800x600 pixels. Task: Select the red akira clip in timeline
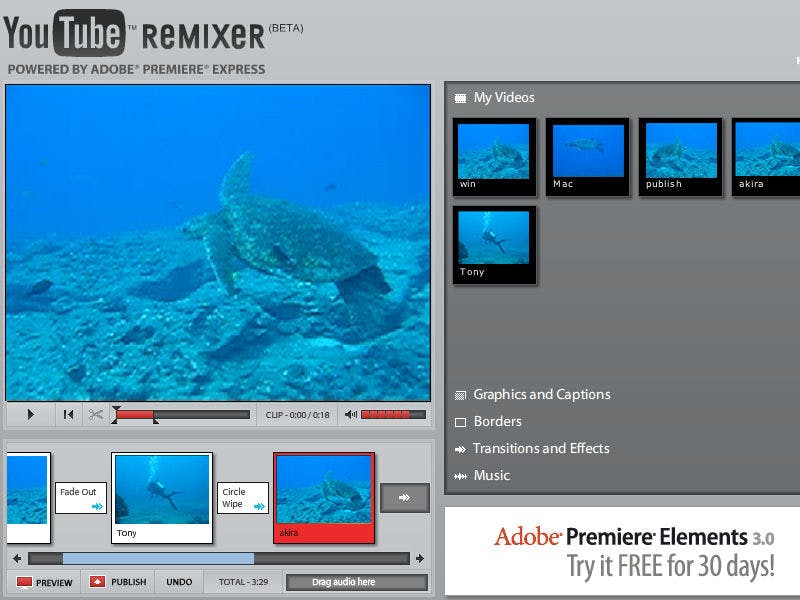coord(324,498)
